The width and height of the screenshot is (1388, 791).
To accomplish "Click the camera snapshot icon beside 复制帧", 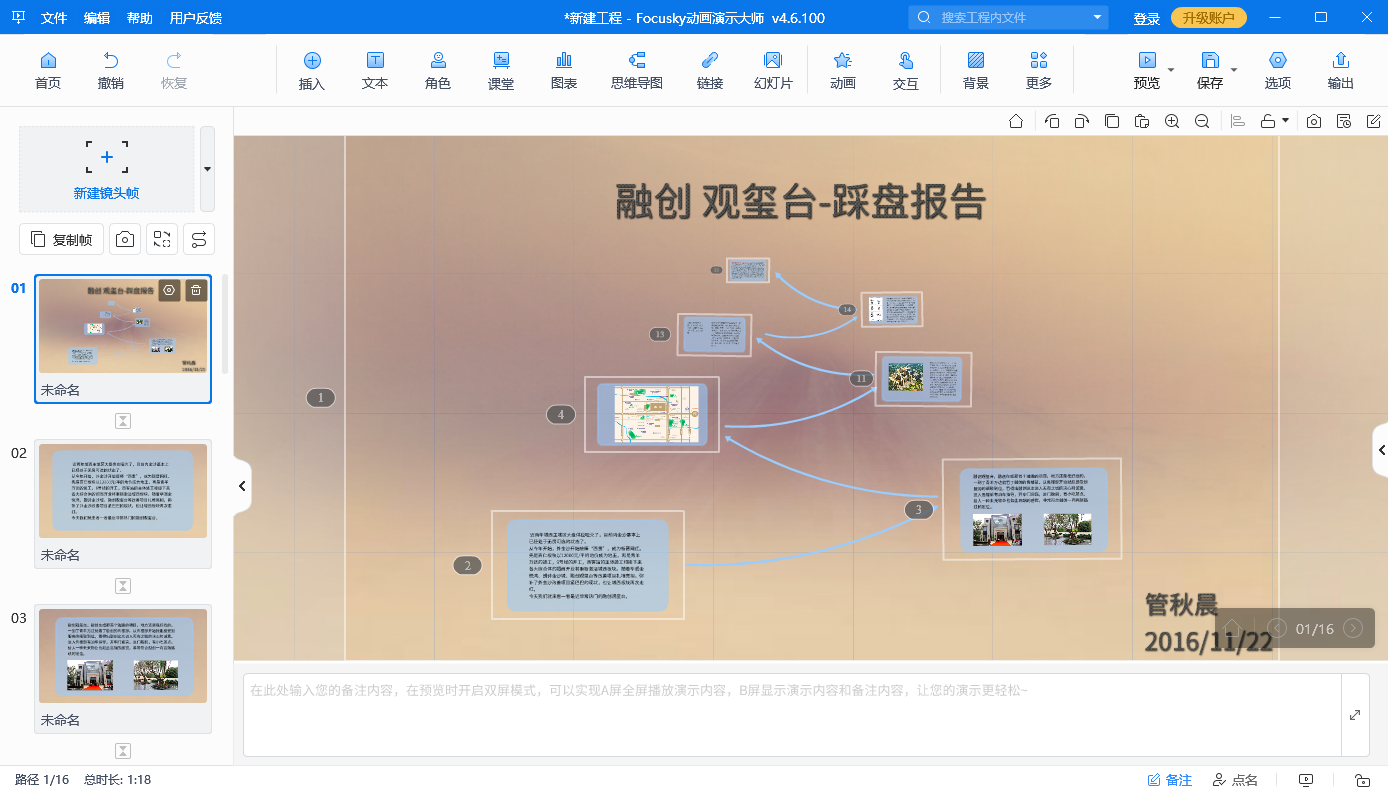I will 125,239.
